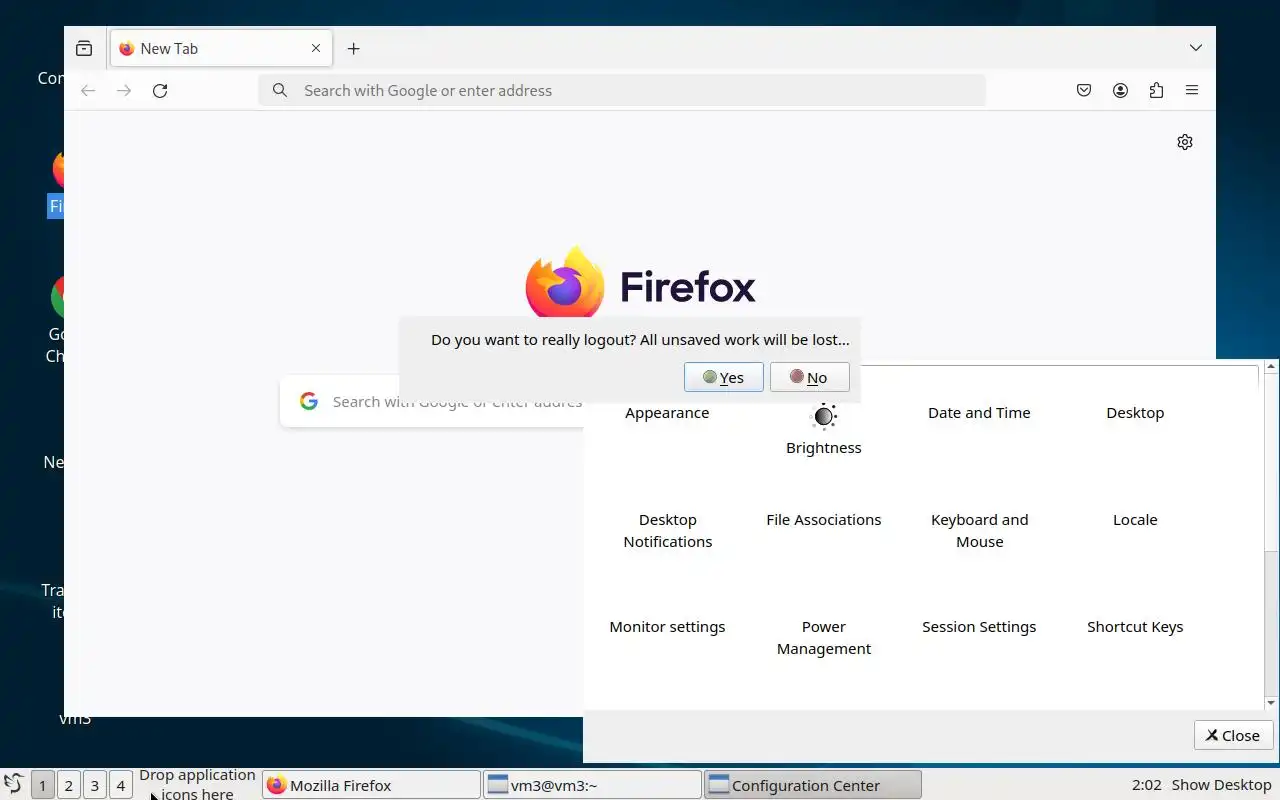Click the Firefox tab favicon
Image resolution: width=1280 pixels, height=800 pixels.
126,48
